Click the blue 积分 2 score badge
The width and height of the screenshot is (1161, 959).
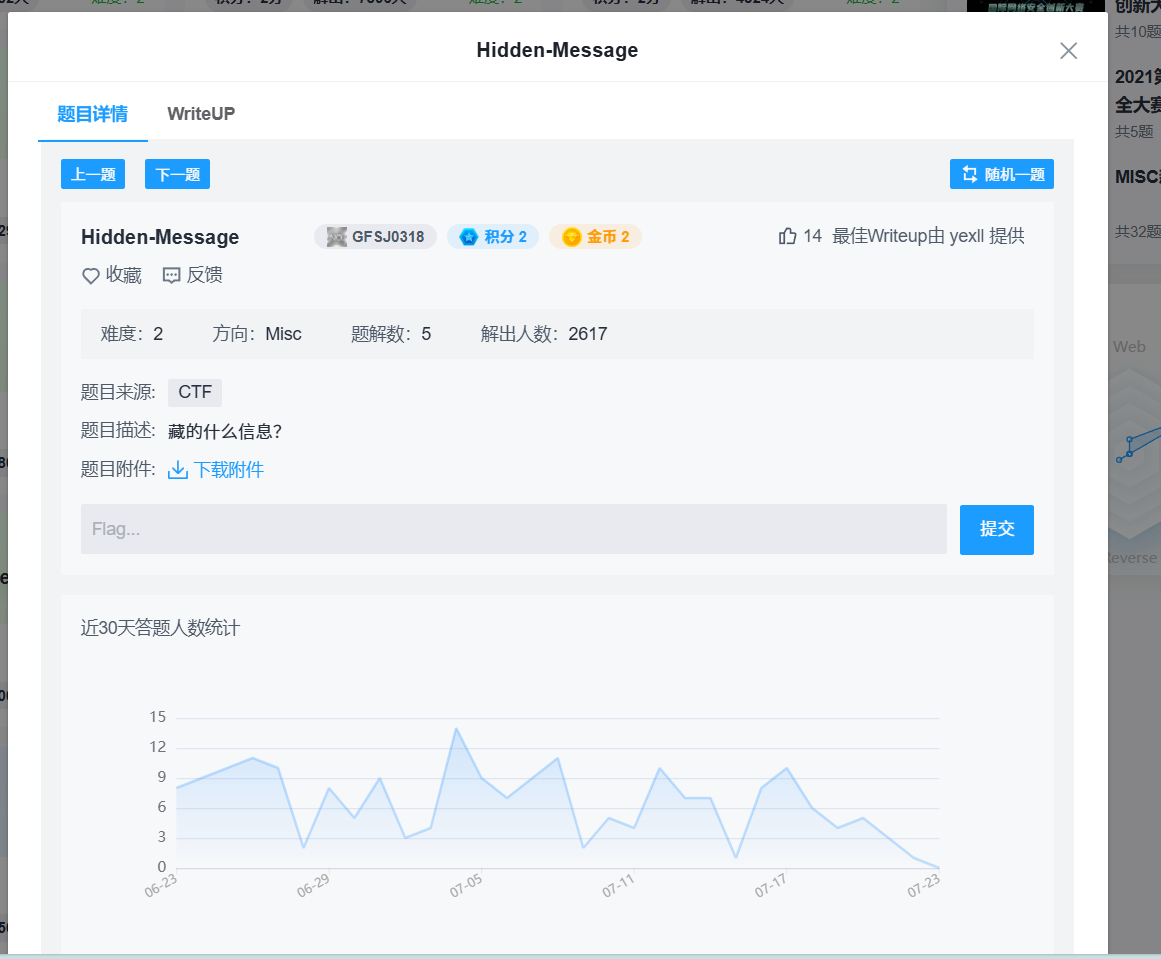[493, 236]
